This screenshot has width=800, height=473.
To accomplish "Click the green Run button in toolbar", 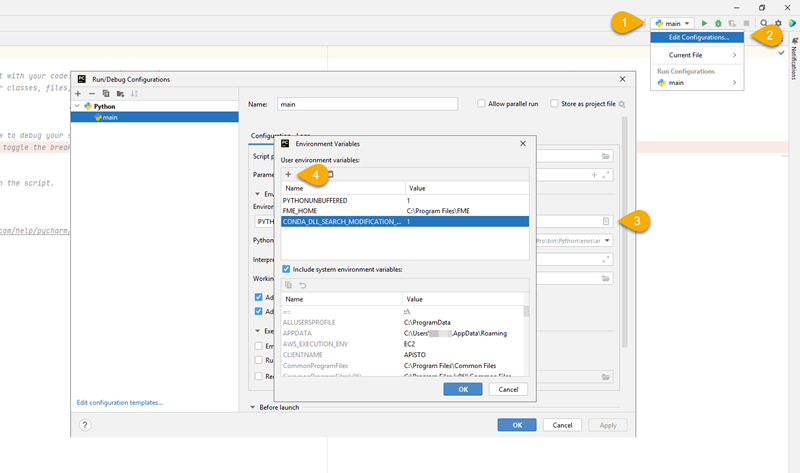I will click(704, 22).
